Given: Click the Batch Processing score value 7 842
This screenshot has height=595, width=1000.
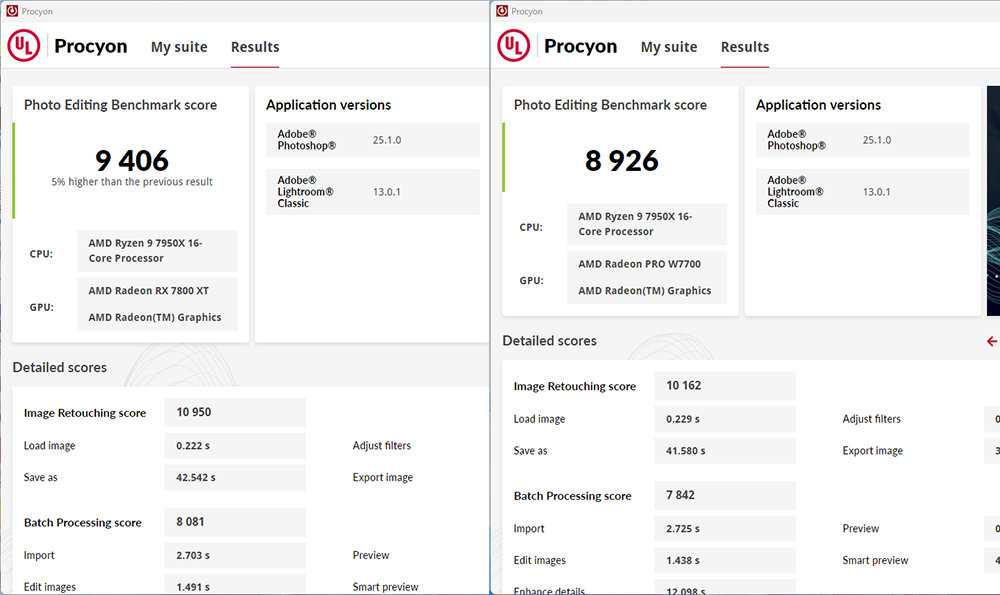Looking at the screenshot, I should pyautogui.click(x=680, y=495).
